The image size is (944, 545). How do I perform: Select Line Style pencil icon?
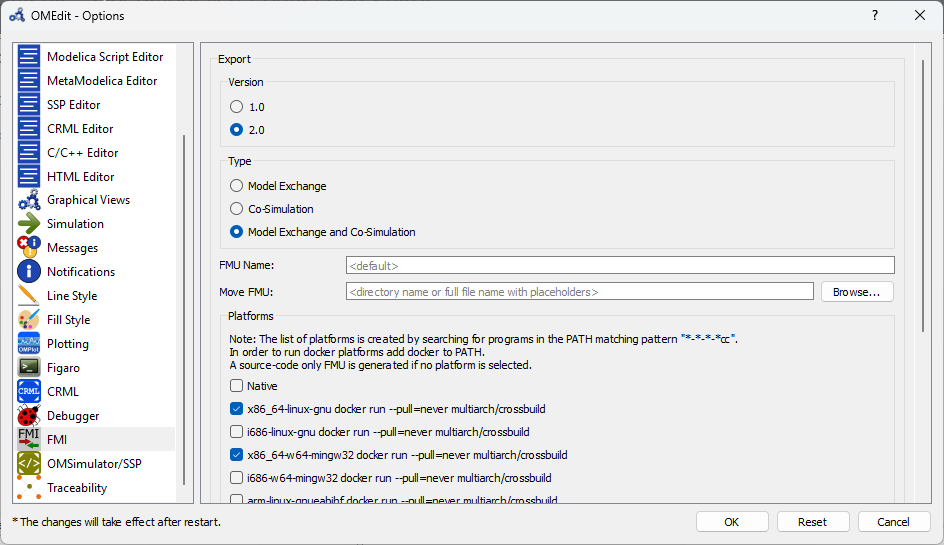(x=28, y=296)
